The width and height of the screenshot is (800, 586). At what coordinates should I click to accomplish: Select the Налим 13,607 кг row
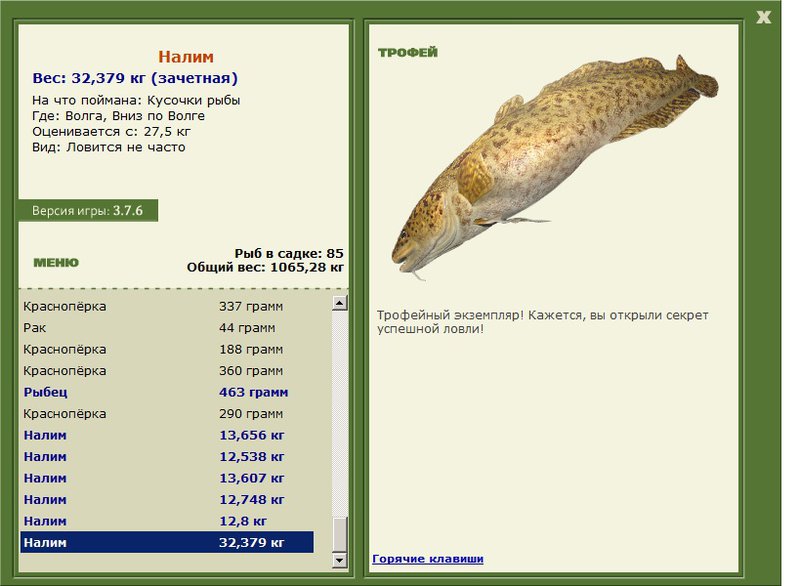click(167, 478)
